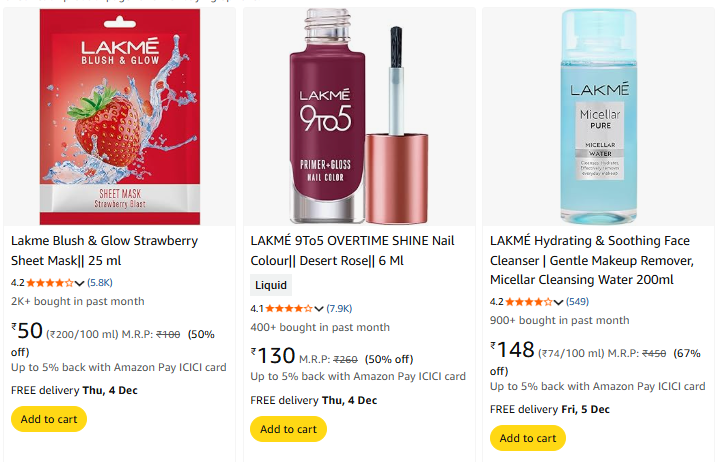The image size is (719, 462).
Task: Click the face cleanser star rating icons
Action: pos(529,302)
